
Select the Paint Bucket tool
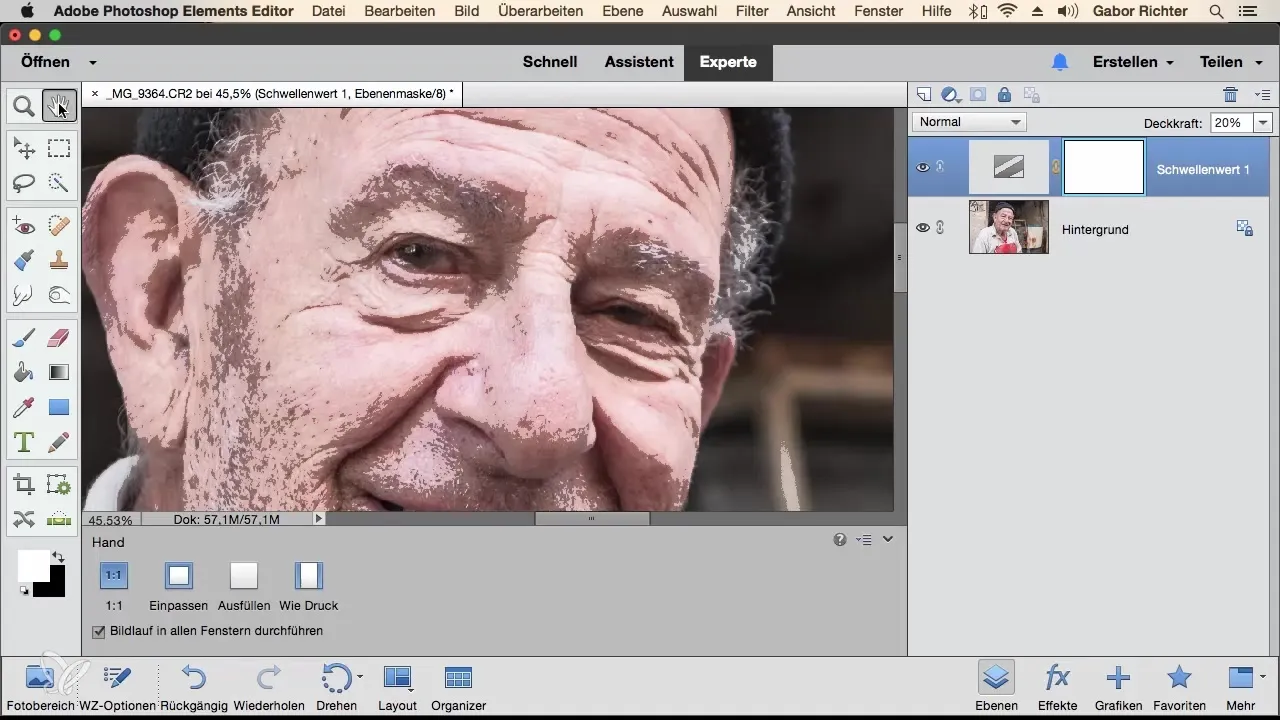click(24, 373)
